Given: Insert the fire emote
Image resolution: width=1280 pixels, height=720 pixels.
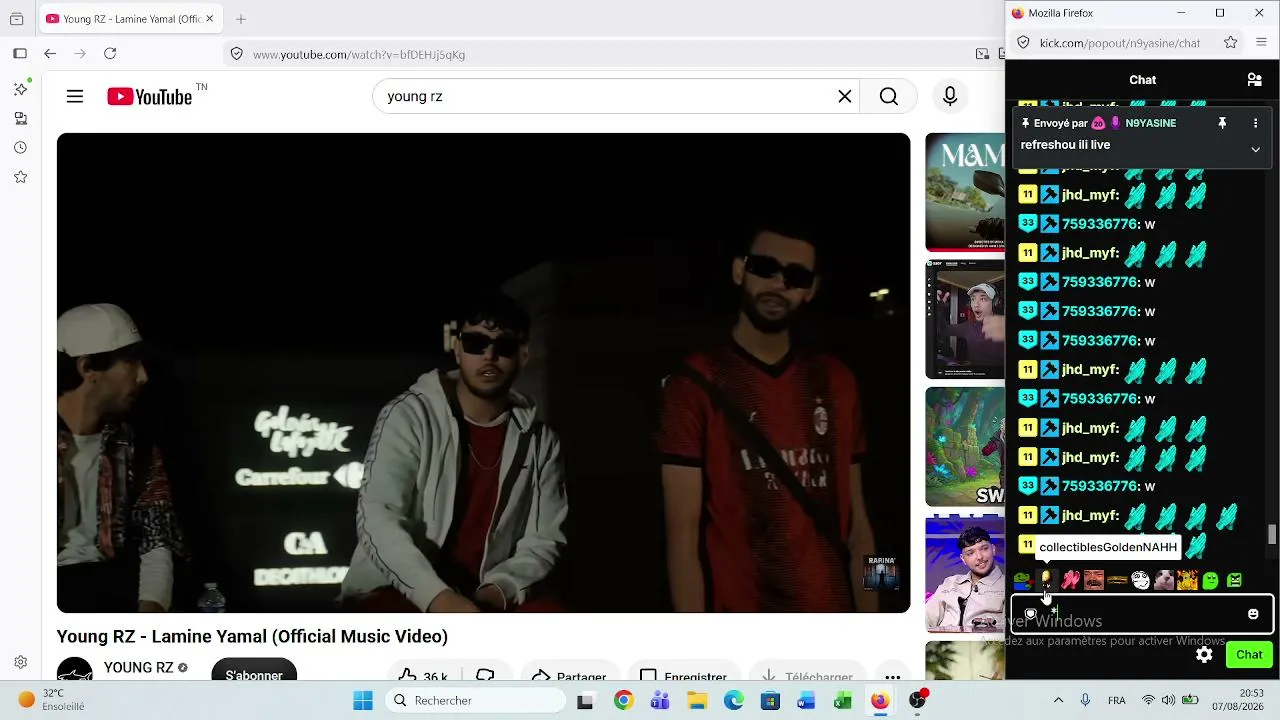Looking at the screenshot, I should 1187,580.
